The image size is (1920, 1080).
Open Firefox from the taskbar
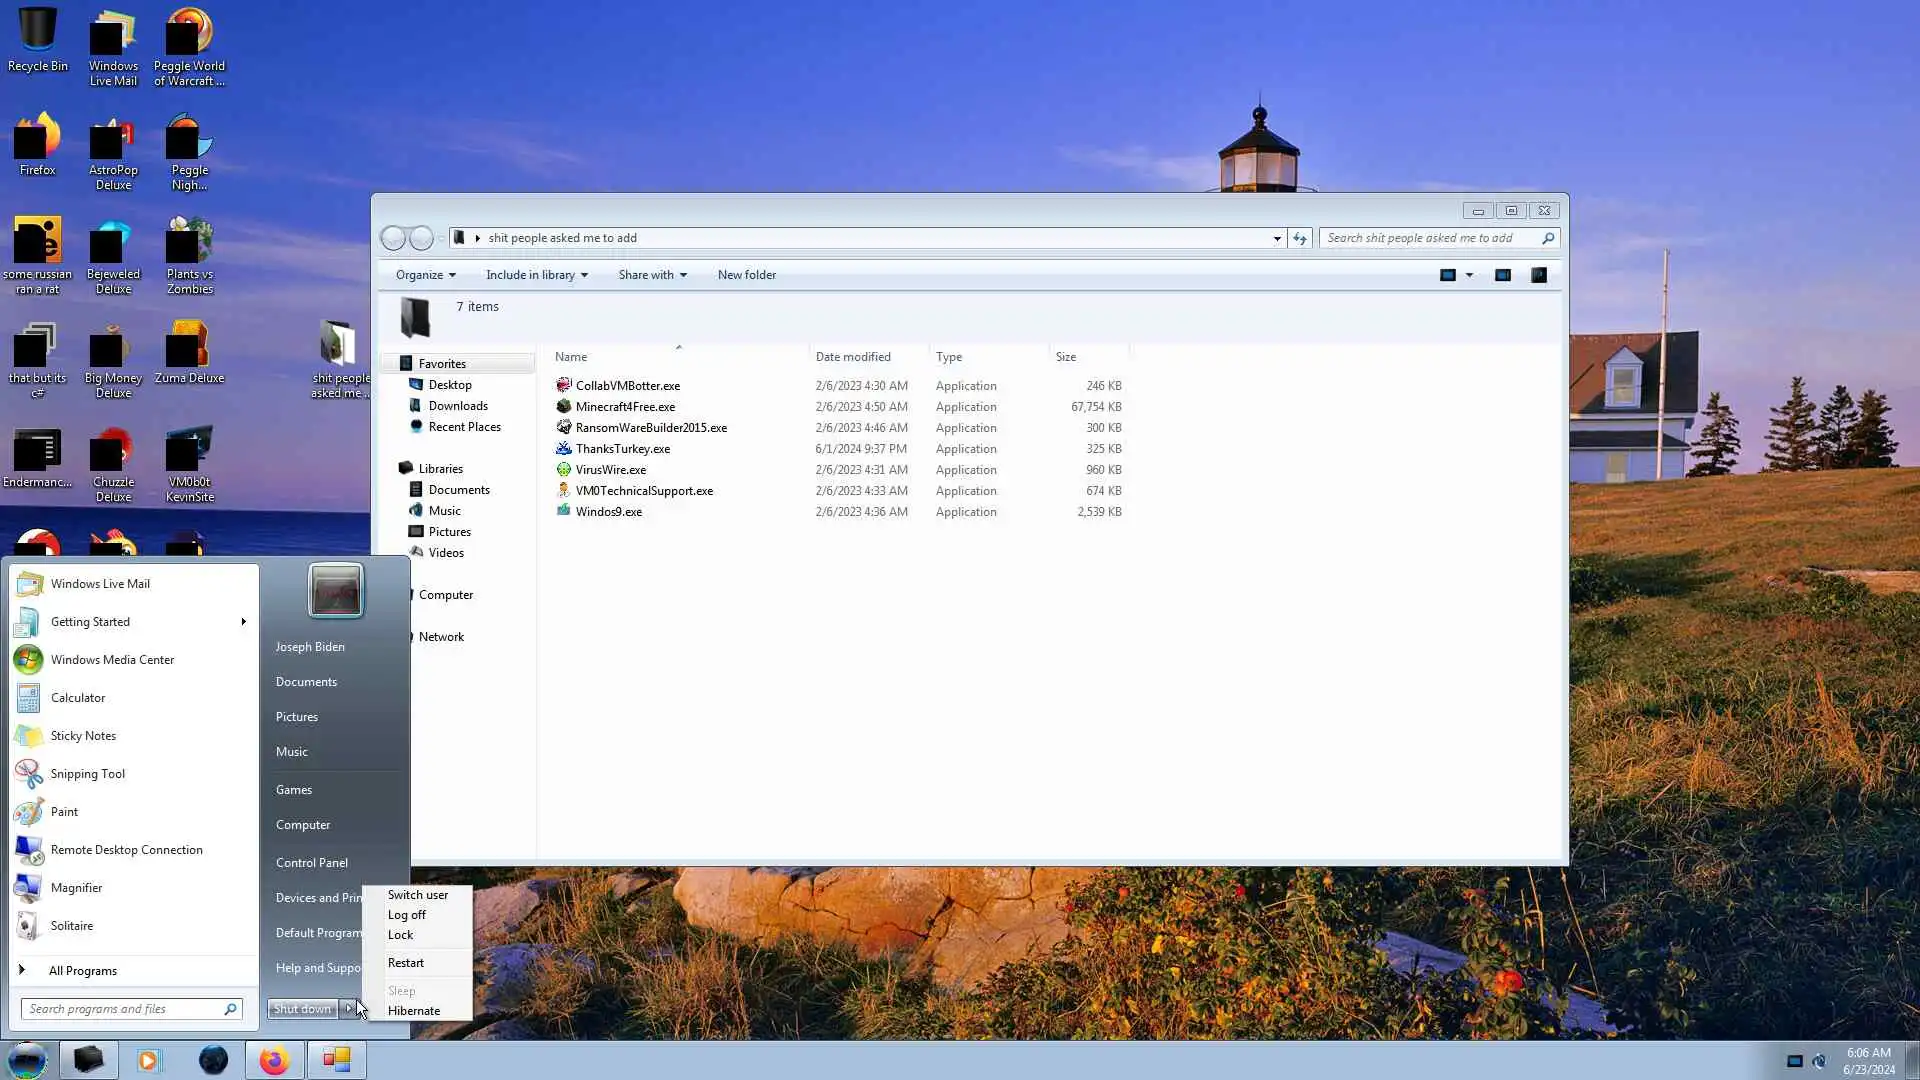pyautogui.click(x=274, y=1060)
